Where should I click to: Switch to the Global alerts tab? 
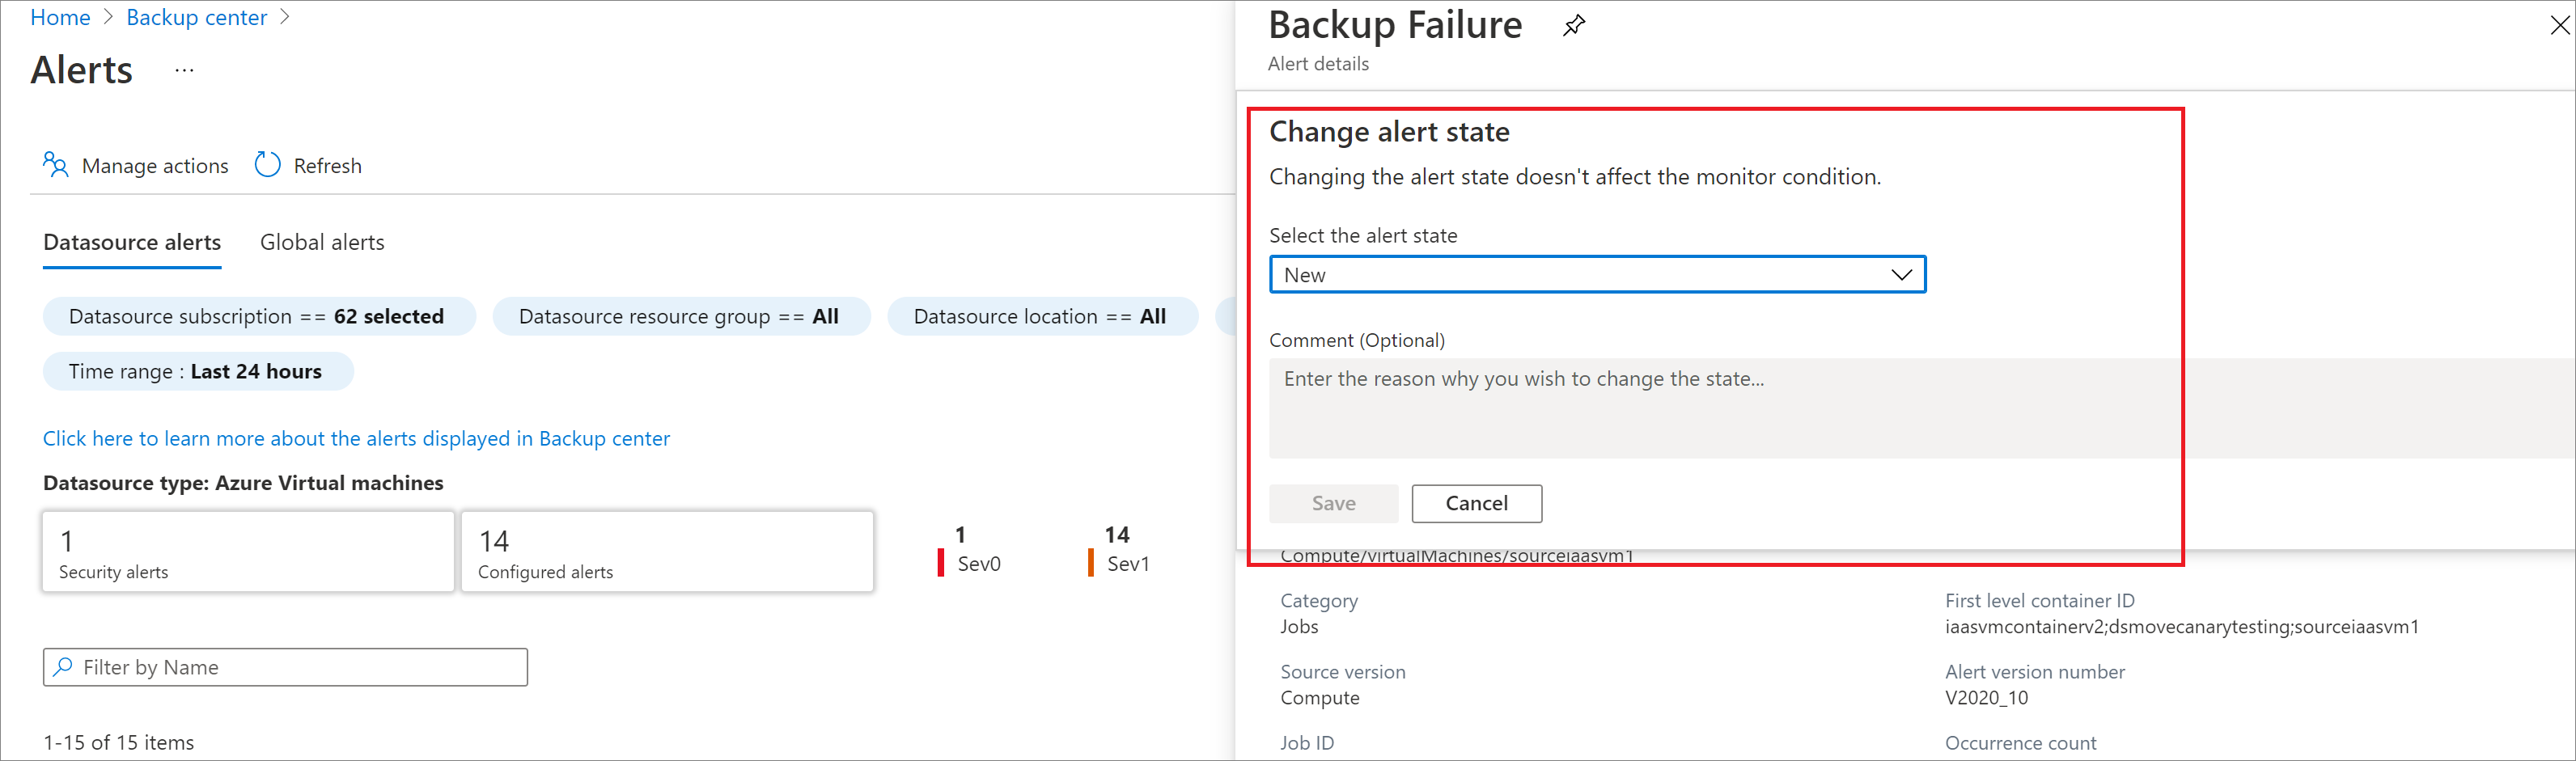tap(322, 242)
